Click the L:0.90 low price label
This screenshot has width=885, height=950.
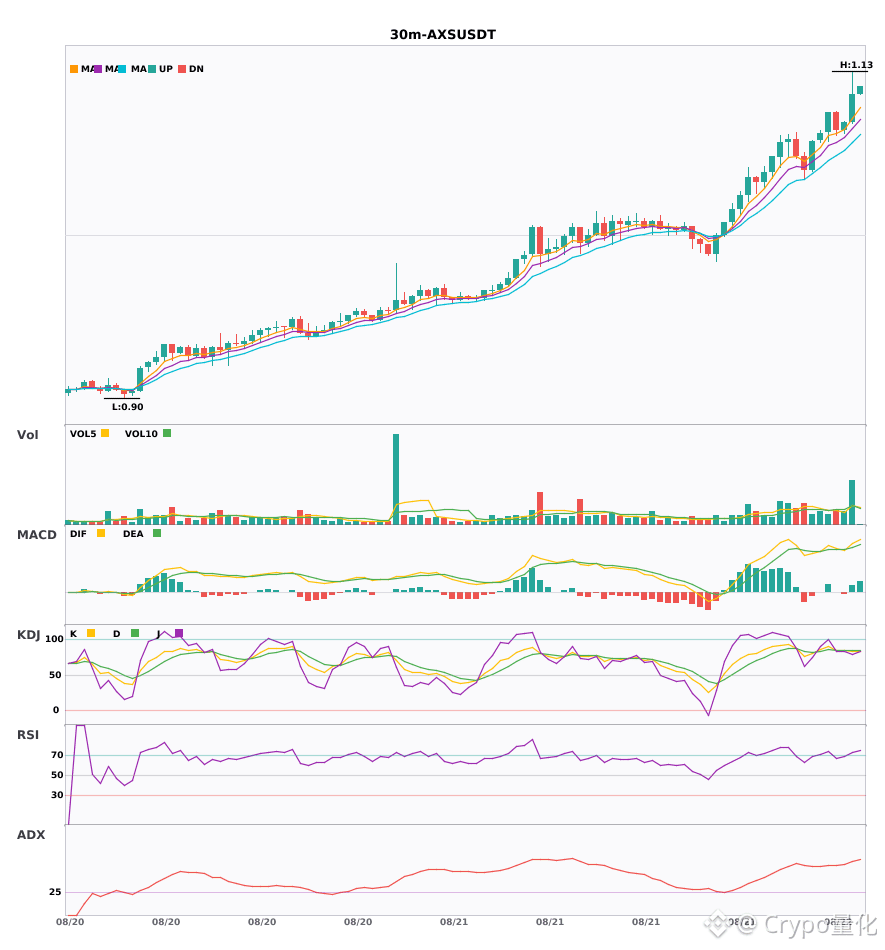[127, 407]
